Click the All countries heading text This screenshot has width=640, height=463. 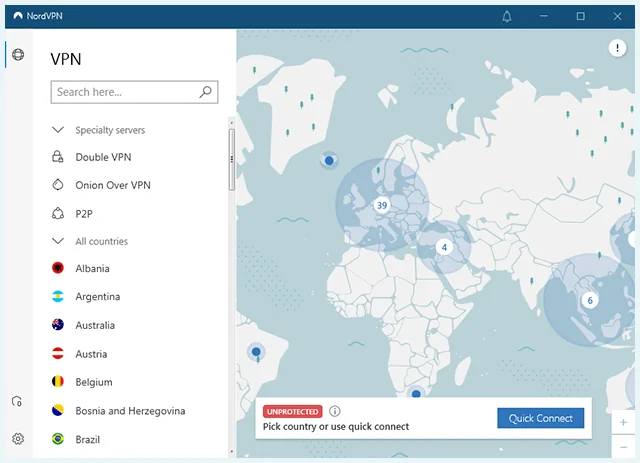tap(102, 241)
